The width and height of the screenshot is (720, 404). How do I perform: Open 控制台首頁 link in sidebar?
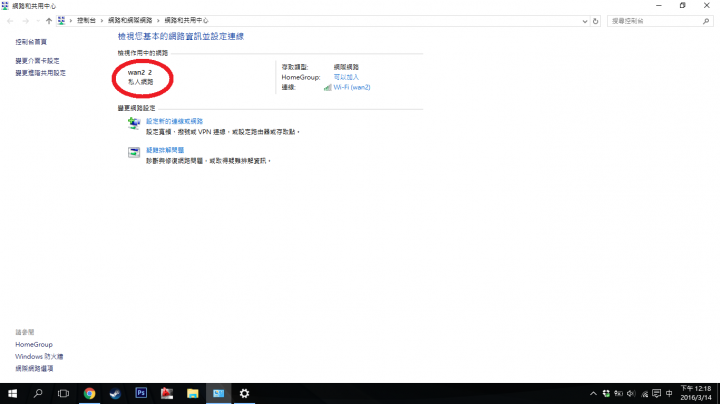31,42
